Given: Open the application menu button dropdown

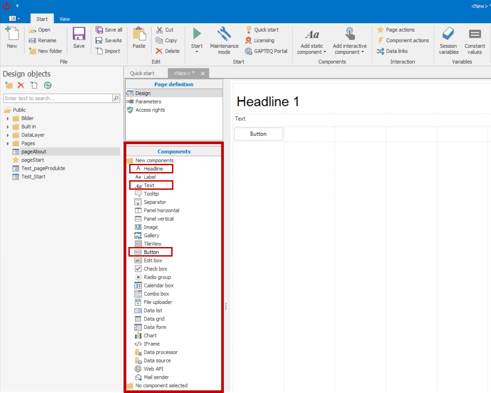Looking at the screenshot, I should [14, 18].
